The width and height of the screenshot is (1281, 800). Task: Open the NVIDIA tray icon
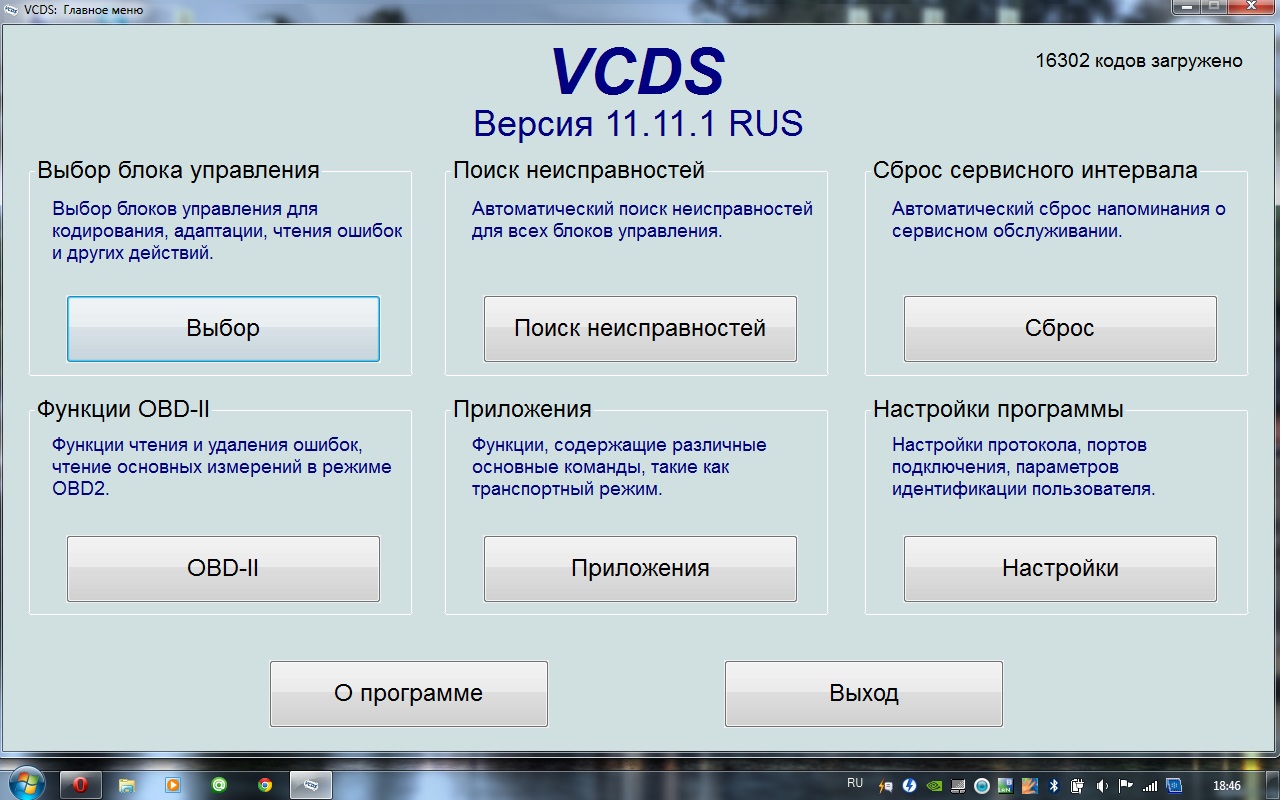[934, 786]
